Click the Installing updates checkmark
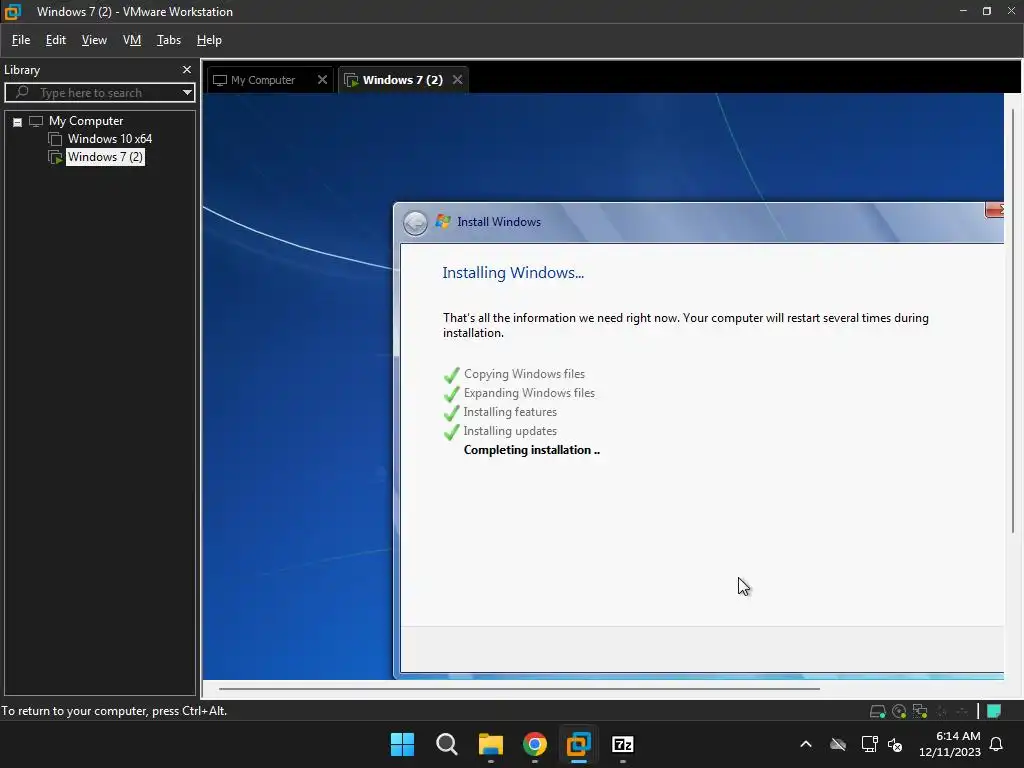1024x768 pixels. tap(451, 432)
